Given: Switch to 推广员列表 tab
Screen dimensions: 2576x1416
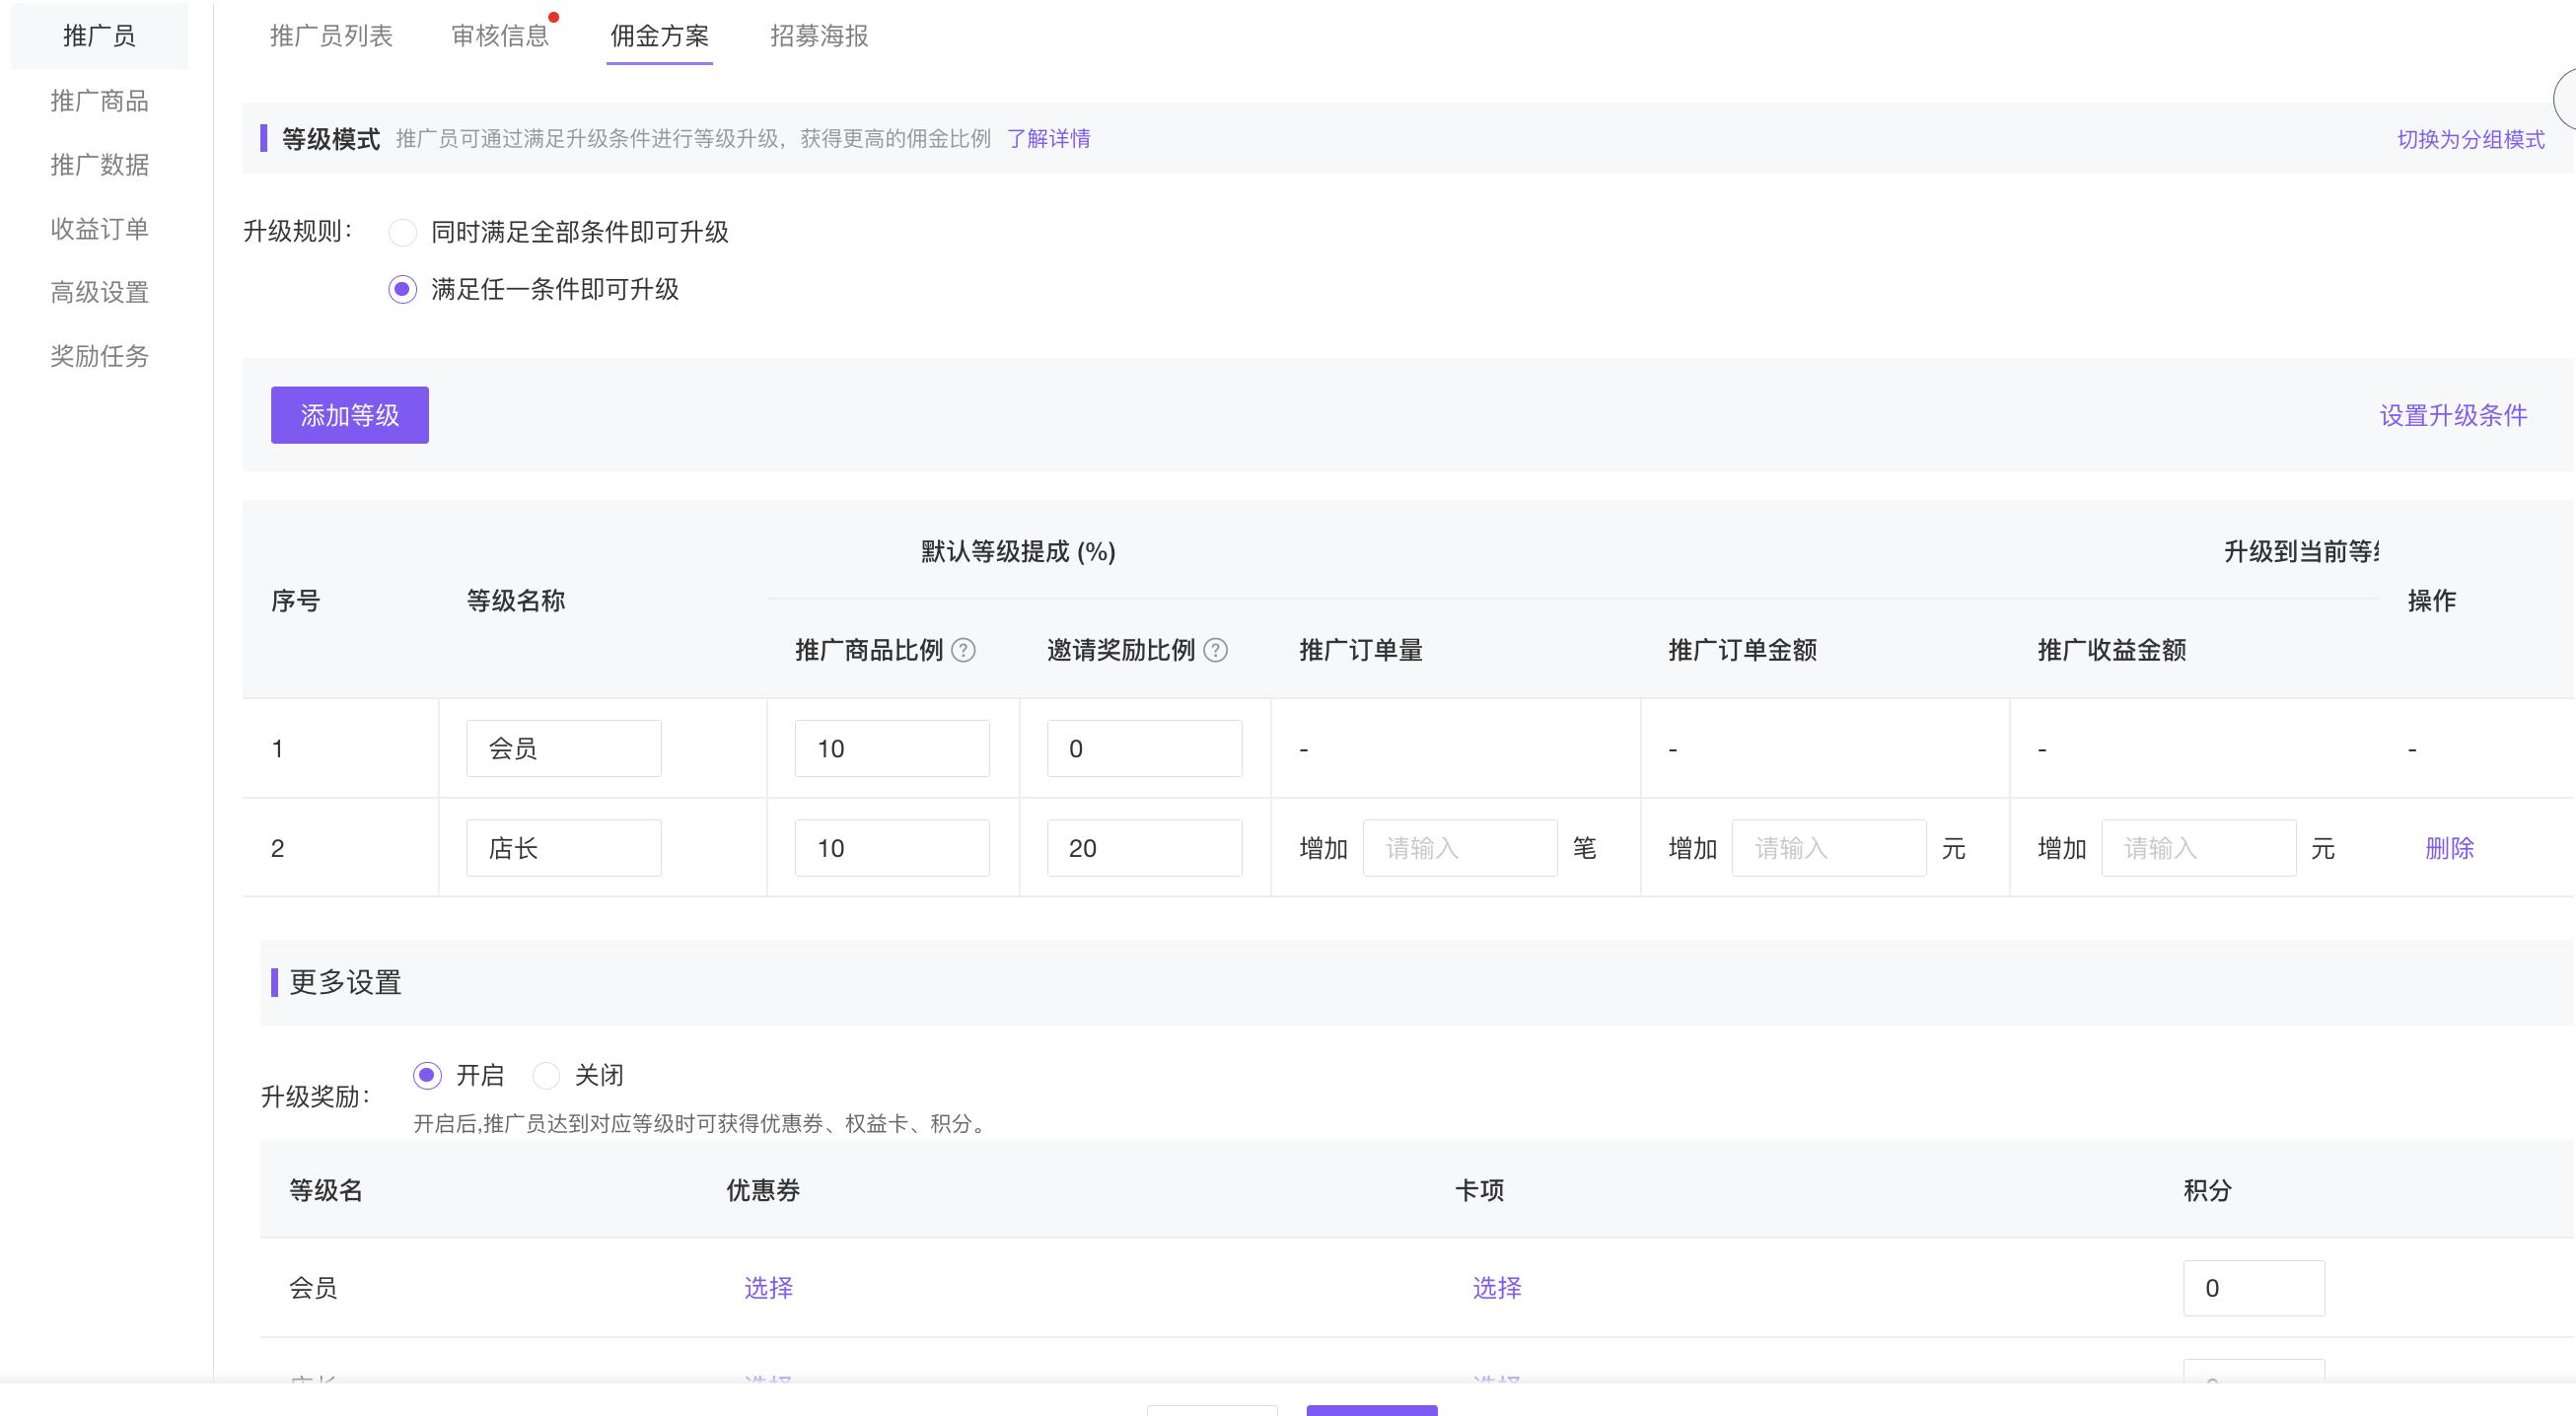Looking at the screenshot, I should click(331, 36).
